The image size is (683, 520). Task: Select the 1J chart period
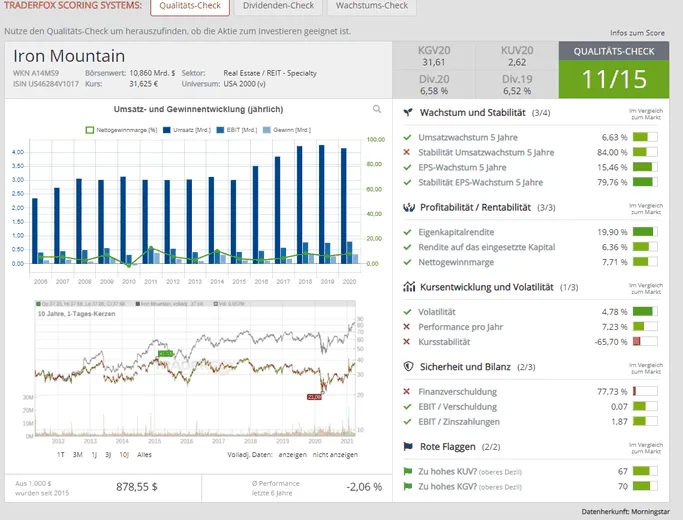tap(94, 454)
